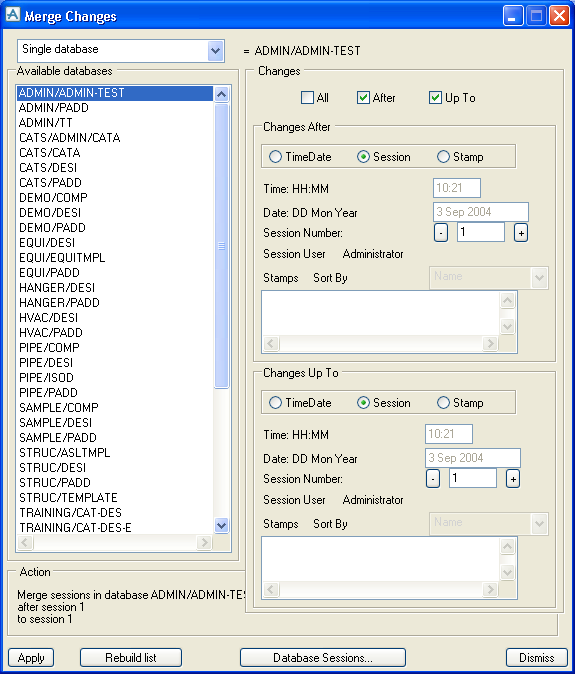Increase Session Number in Changes Up To
Viewport: 575px width, 674px height.
(x=513, y=479)
